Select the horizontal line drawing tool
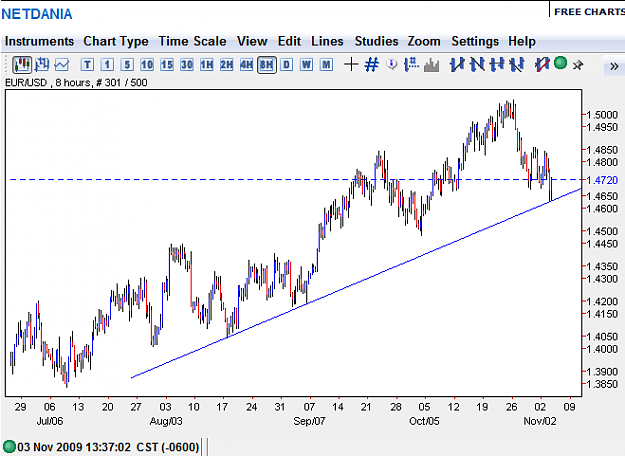The width and height of the screenshot is (625, 456). (x=497, y=65)
